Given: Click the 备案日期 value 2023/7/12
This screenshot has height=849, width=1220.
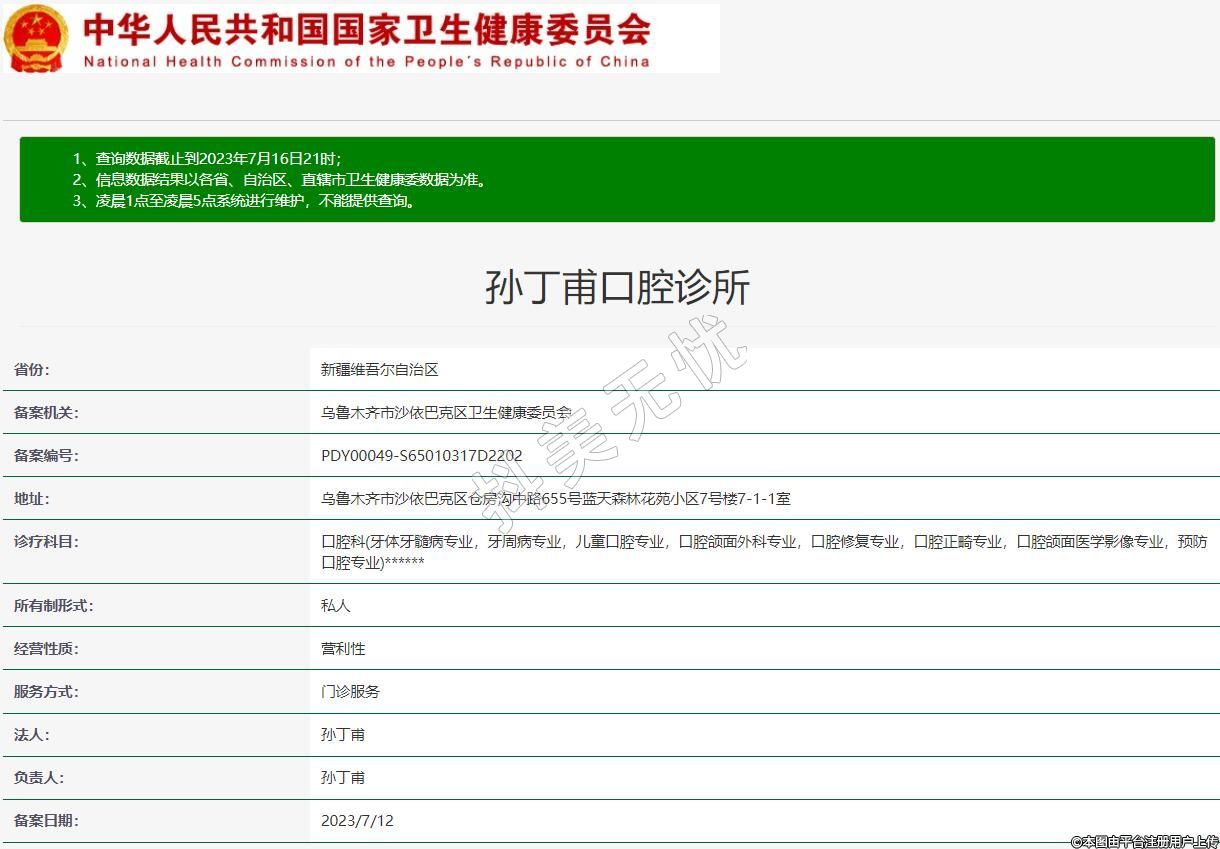Looking at the screenshot, I should click(357, 821).
